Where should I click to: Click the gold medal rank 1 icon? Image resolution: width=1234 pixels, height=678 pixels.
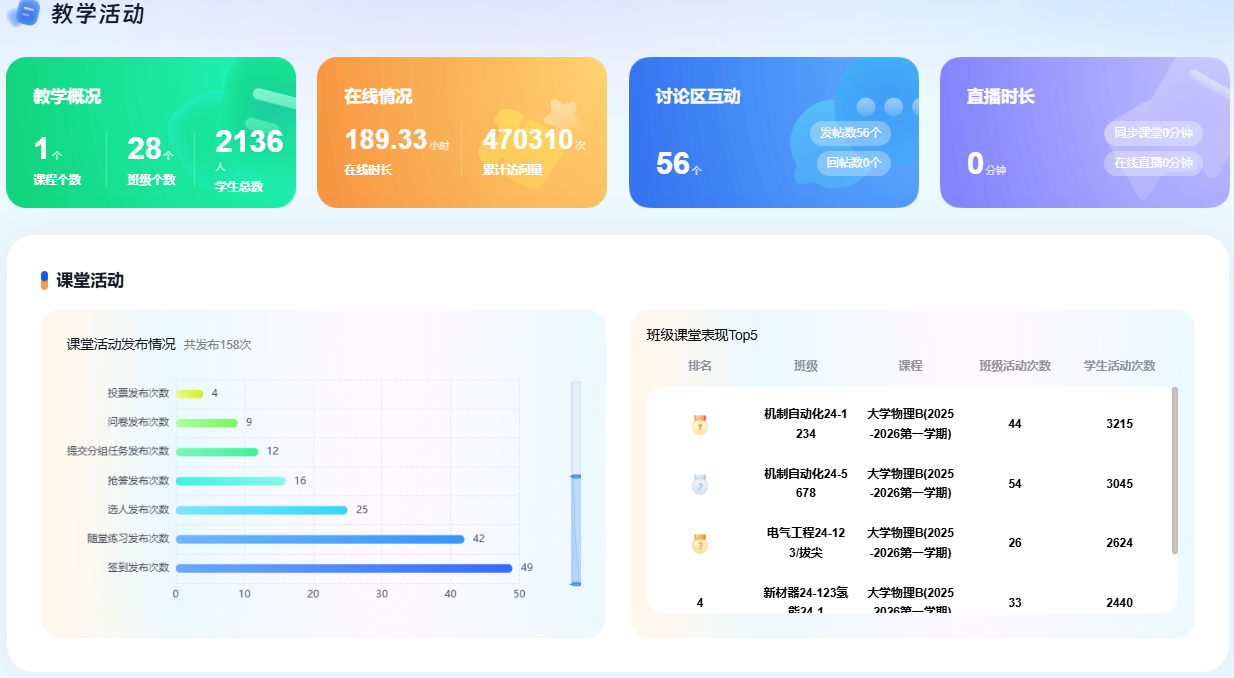[x=700, y=424]
